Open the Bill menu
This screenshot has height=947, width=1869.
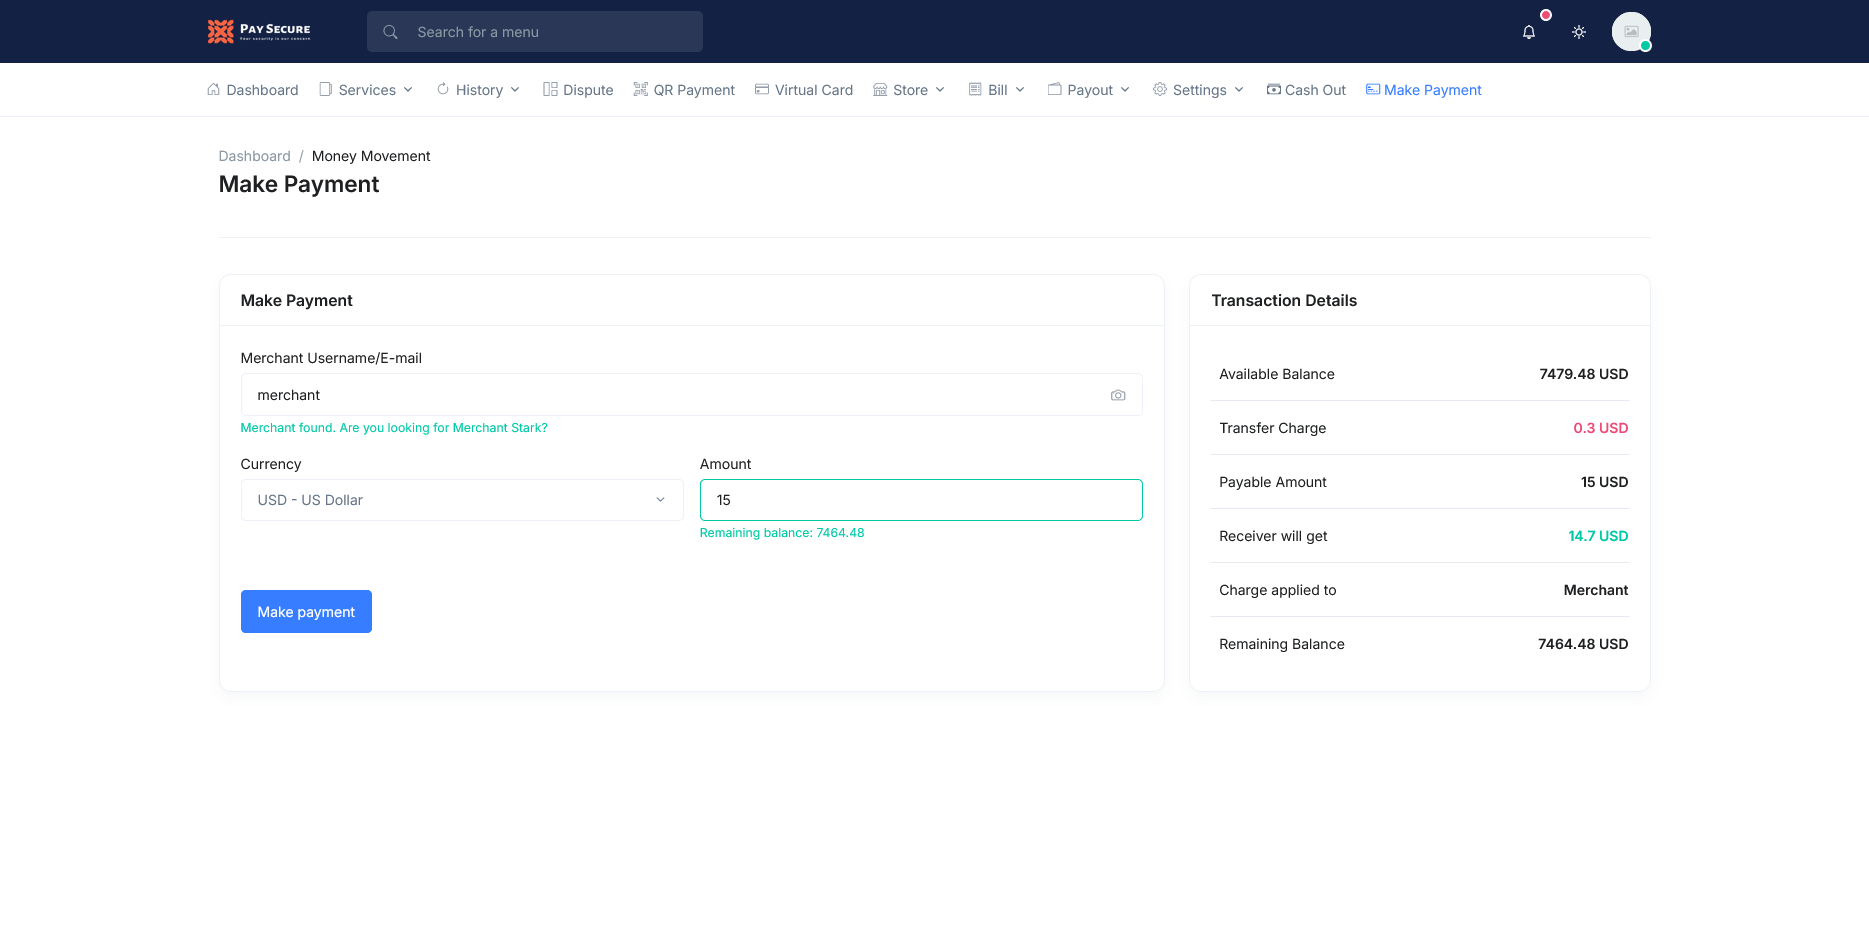[x=996, y=89]
